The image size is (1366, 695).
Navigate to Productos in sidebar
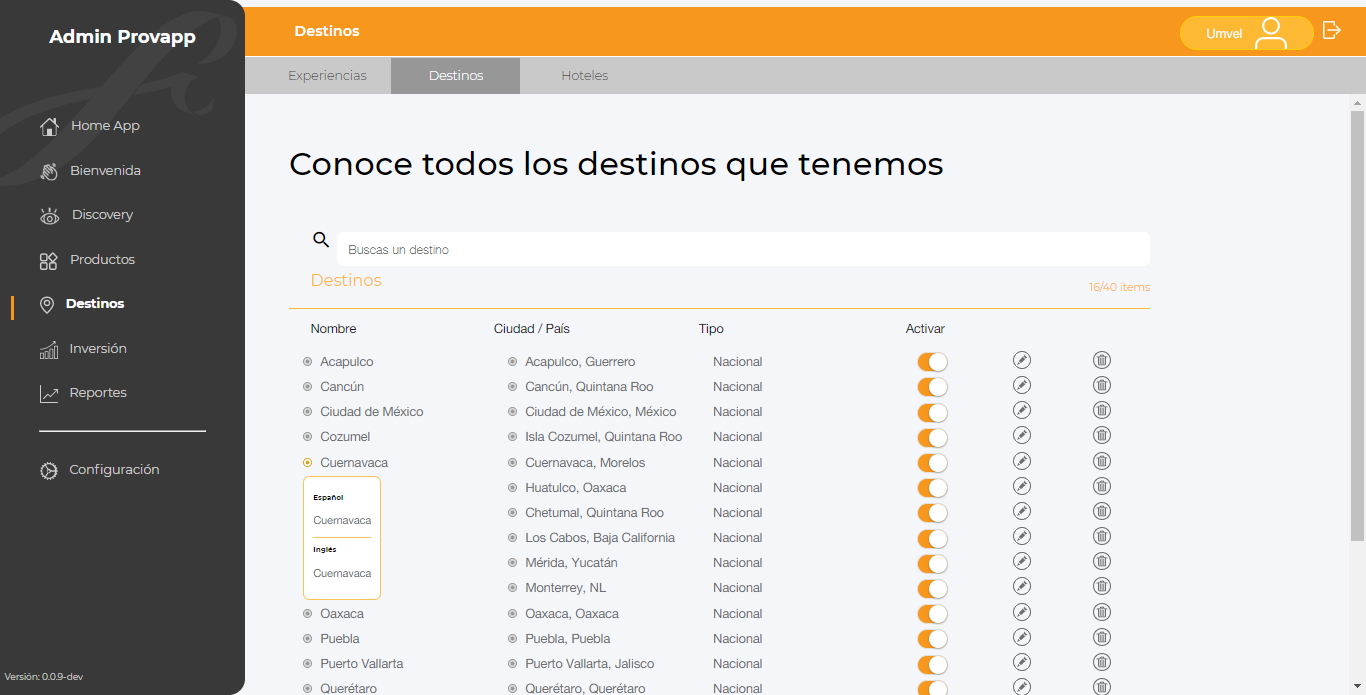(102, 260)
